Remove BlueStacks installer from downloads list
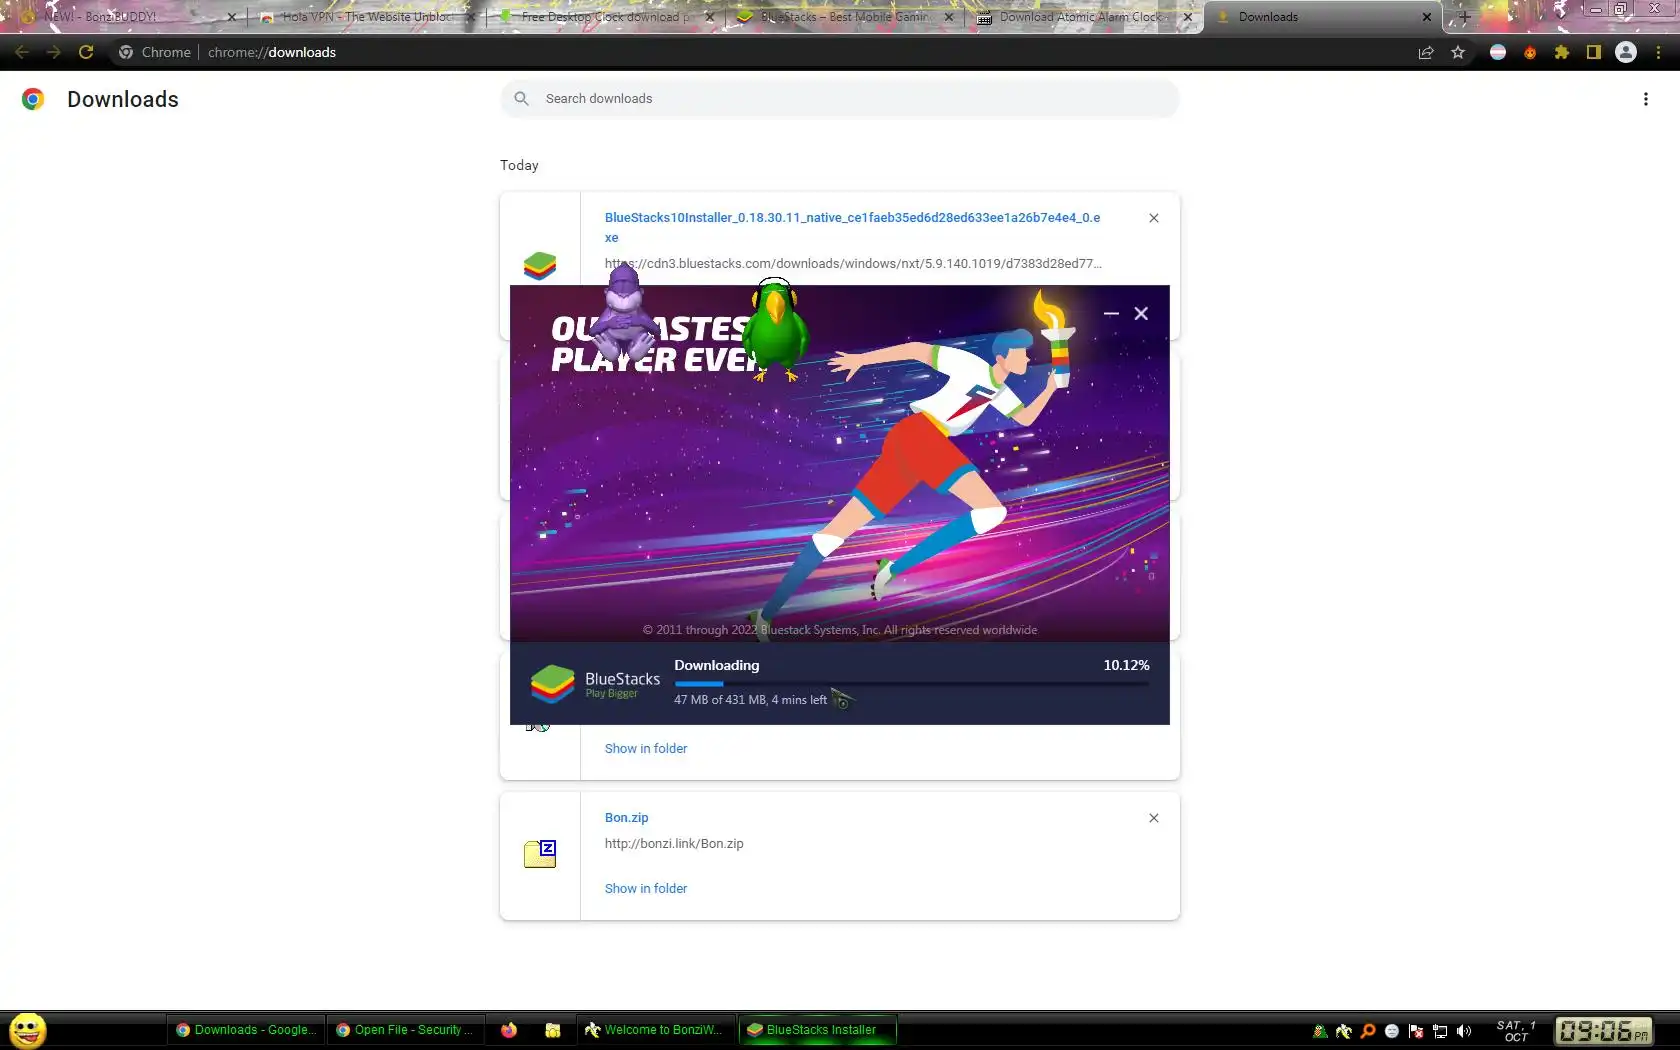 tap(1154, 218)
